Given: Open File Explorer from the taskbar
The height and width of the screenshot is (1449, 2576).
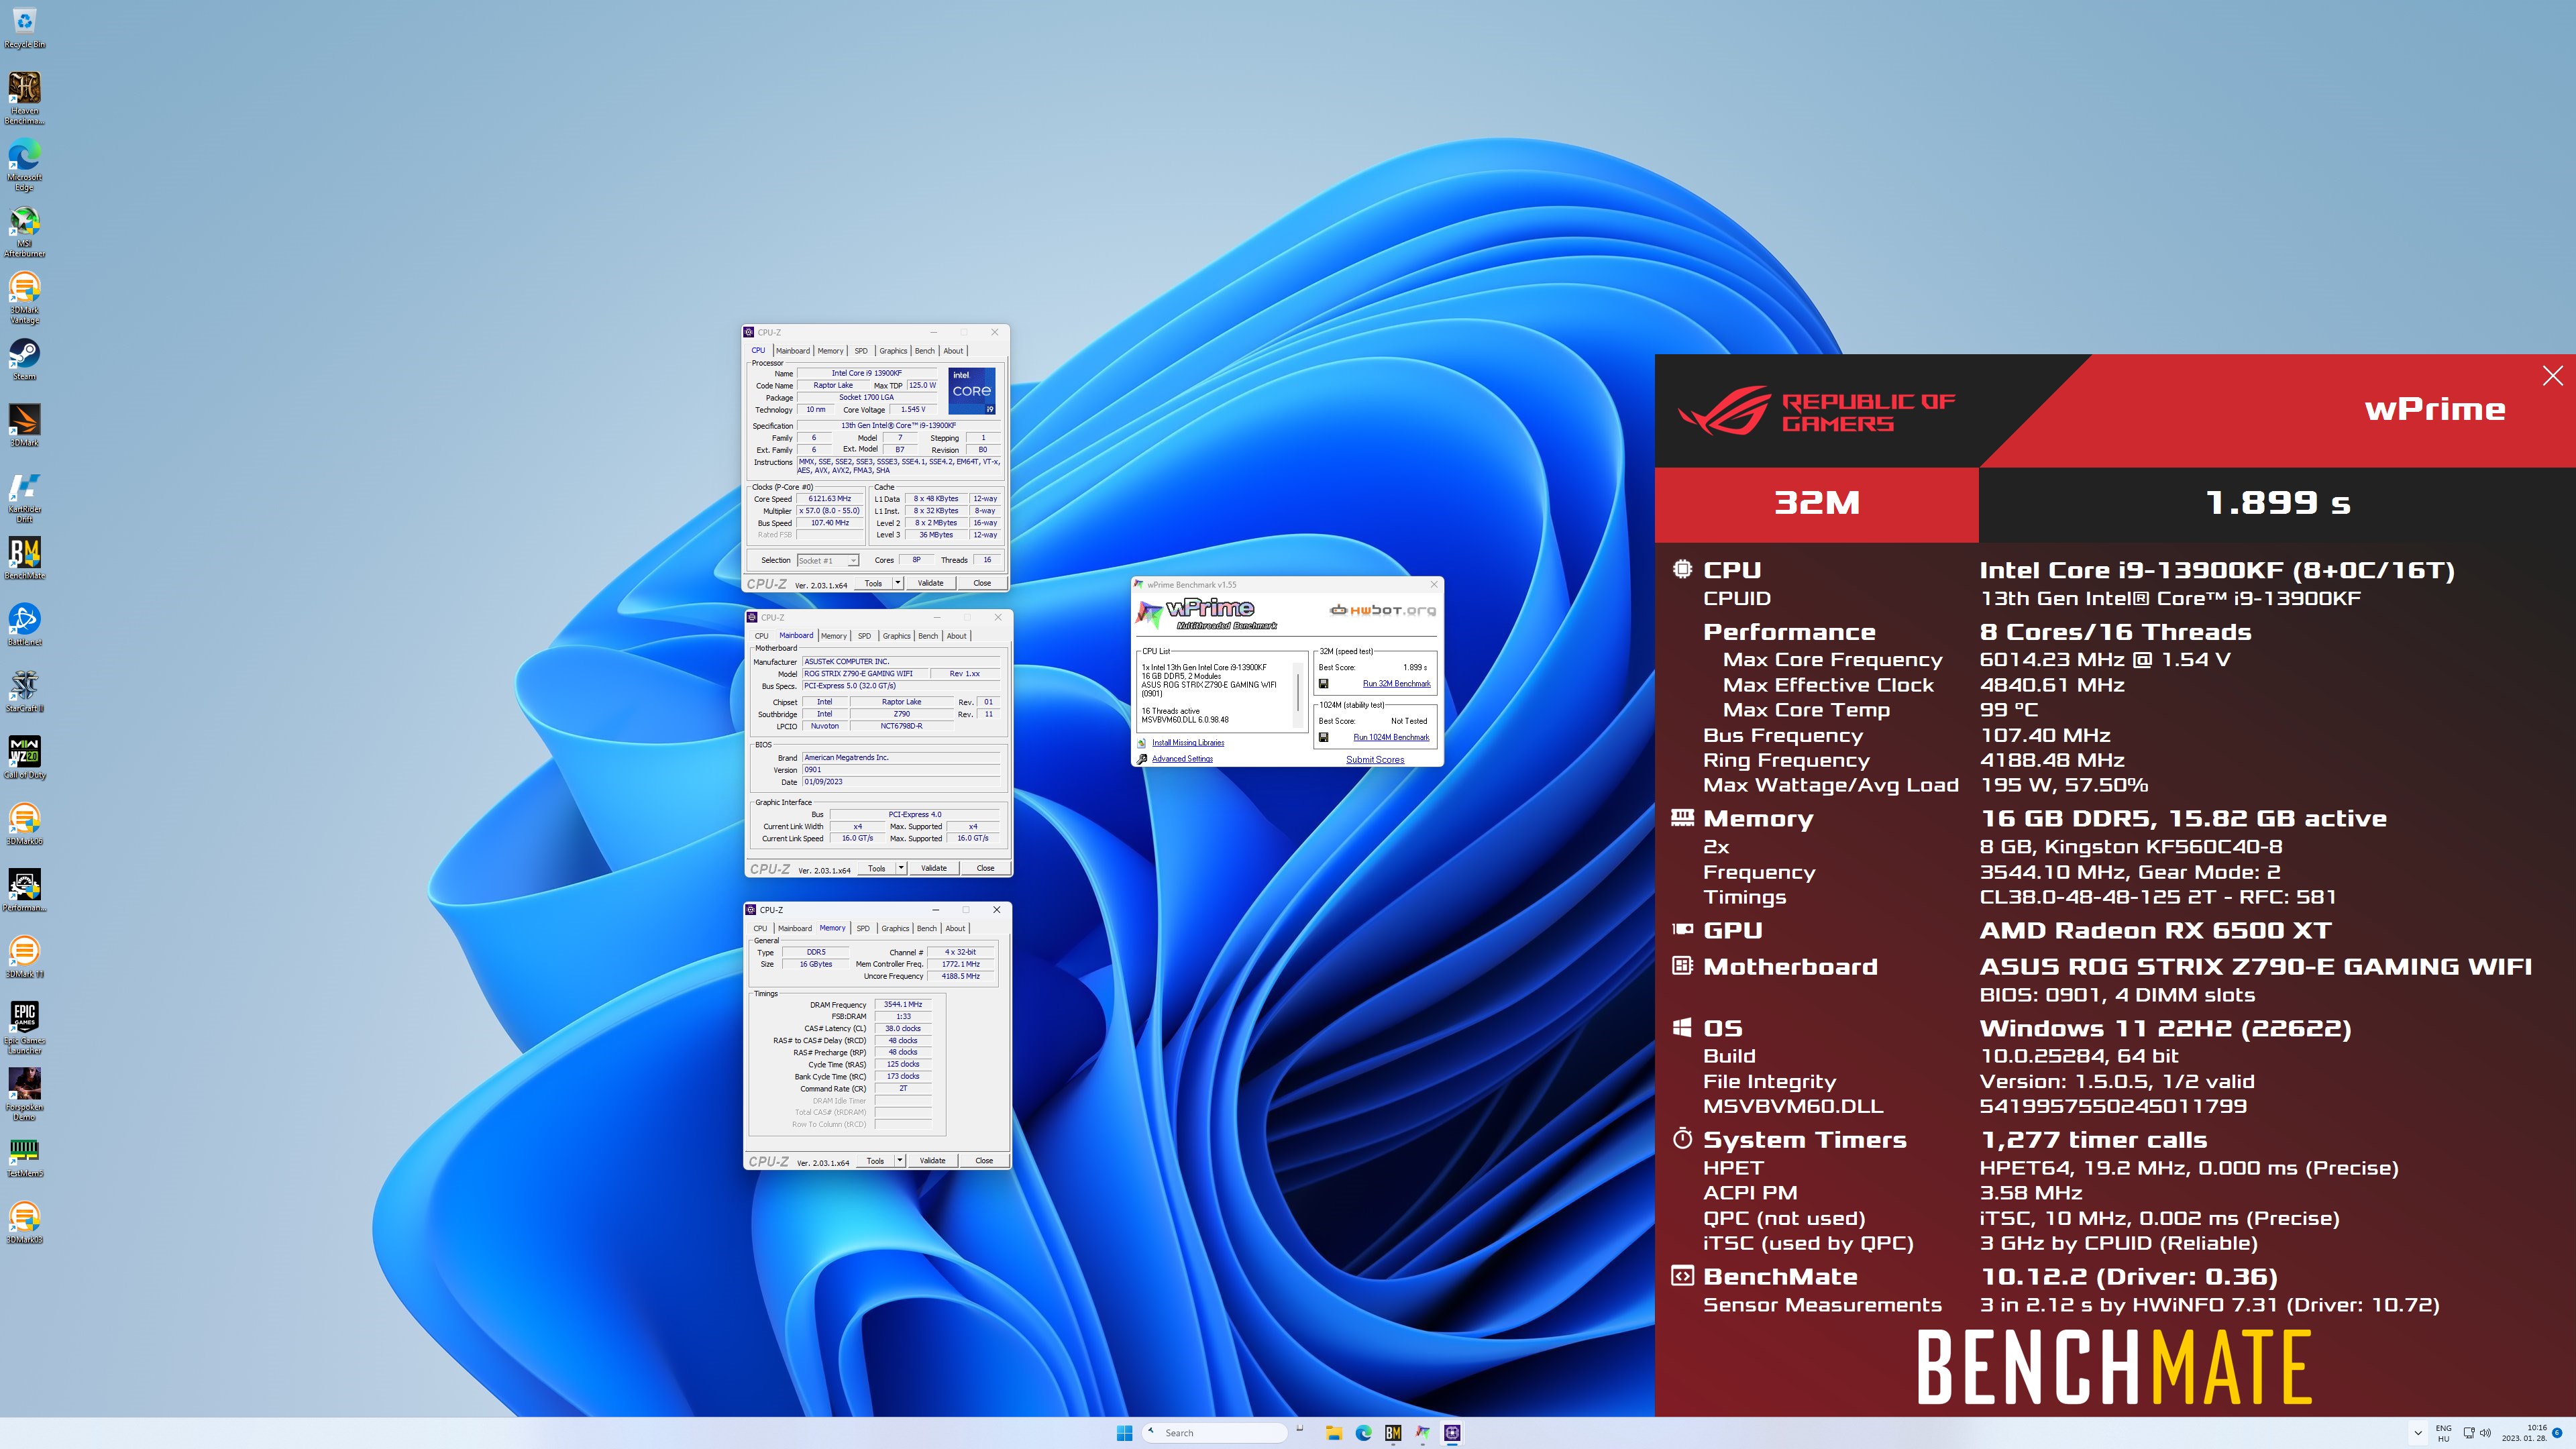Looking at the screenshot, I should click(x=1333, y=1433).
